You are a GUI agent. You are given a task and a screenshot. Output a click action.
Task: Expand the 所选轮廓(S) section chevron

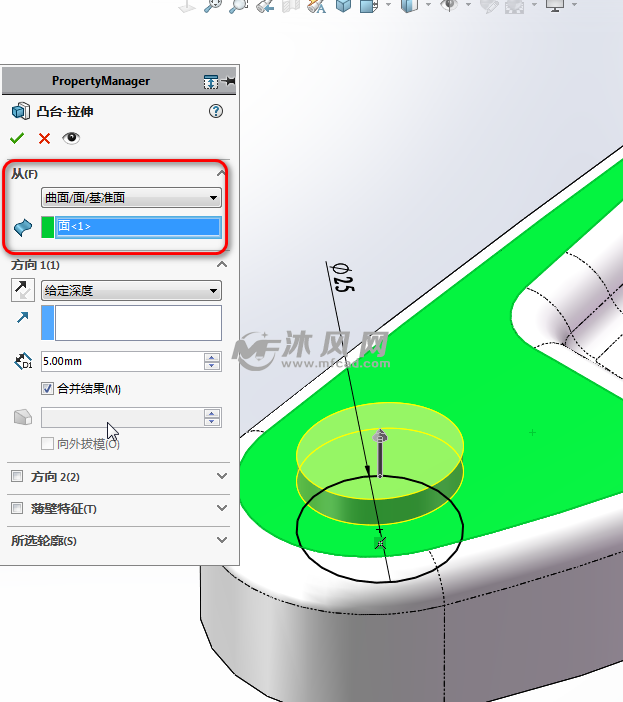(x=222, y=540)
